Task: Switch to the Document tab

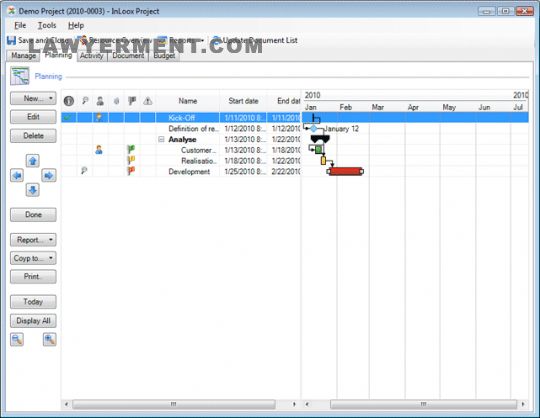Action: (128, 55)
